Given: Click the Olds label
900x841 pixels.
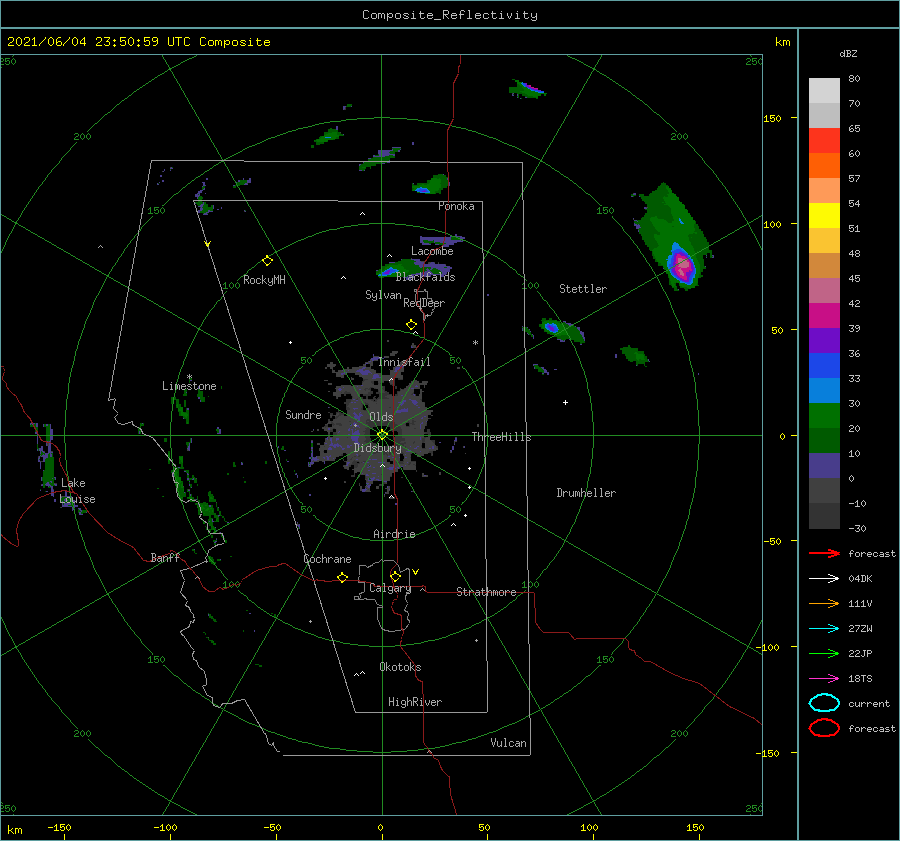Looking at the screenshot, I should click(381, 417).
